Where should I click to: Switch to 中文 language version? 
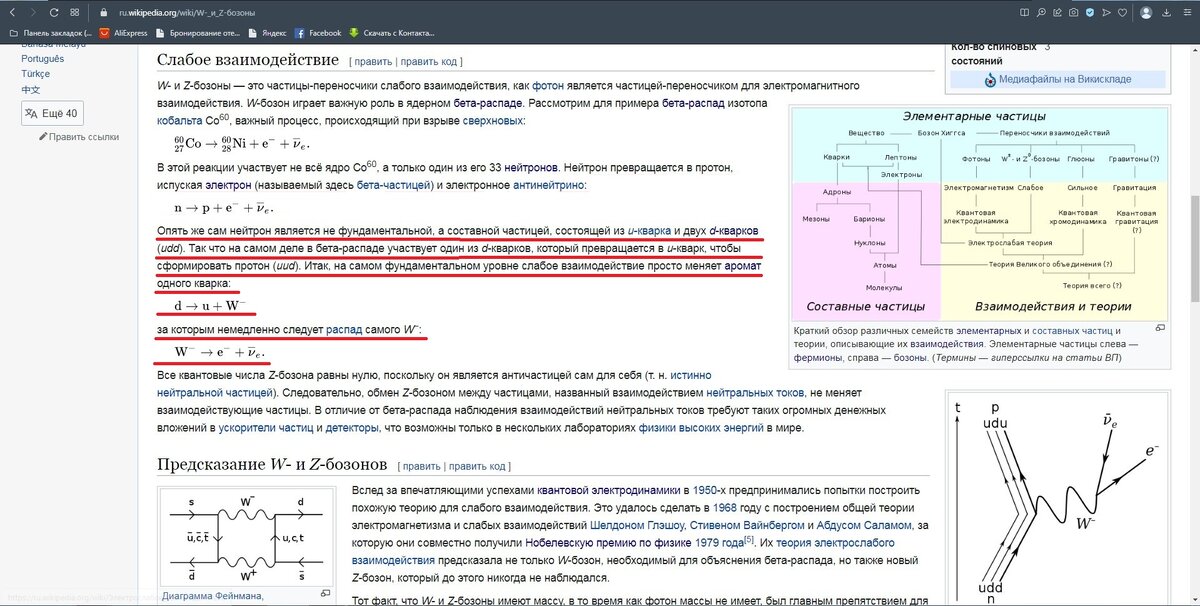(x=31, y=89)
